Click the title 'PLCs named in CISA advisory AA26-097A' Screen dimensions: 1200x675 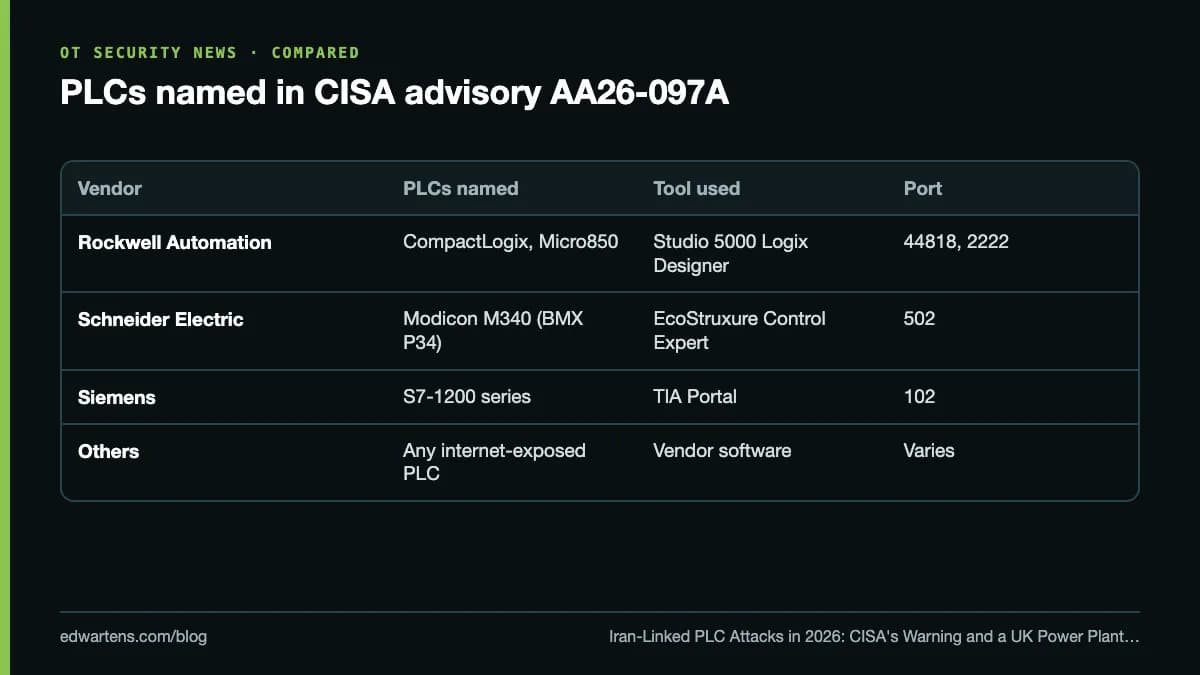coord(395,92)
